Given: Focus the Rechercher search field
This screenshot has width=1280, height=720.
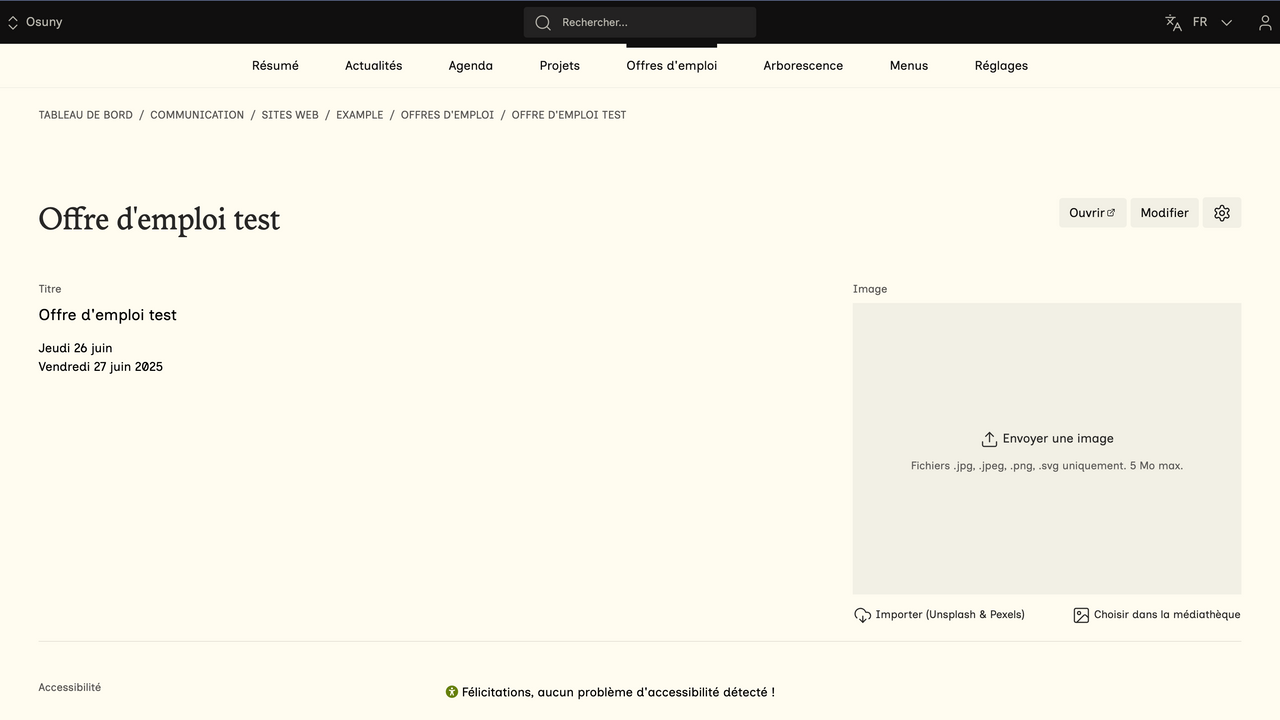Looking at the screenshot, I should [x=650, y=22].
